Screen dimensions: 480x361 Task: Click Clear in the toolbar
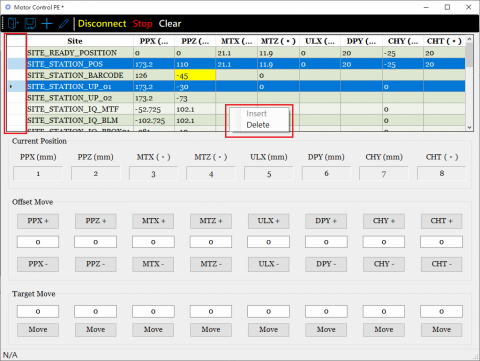pyautogui.click(x=170, y=24)
